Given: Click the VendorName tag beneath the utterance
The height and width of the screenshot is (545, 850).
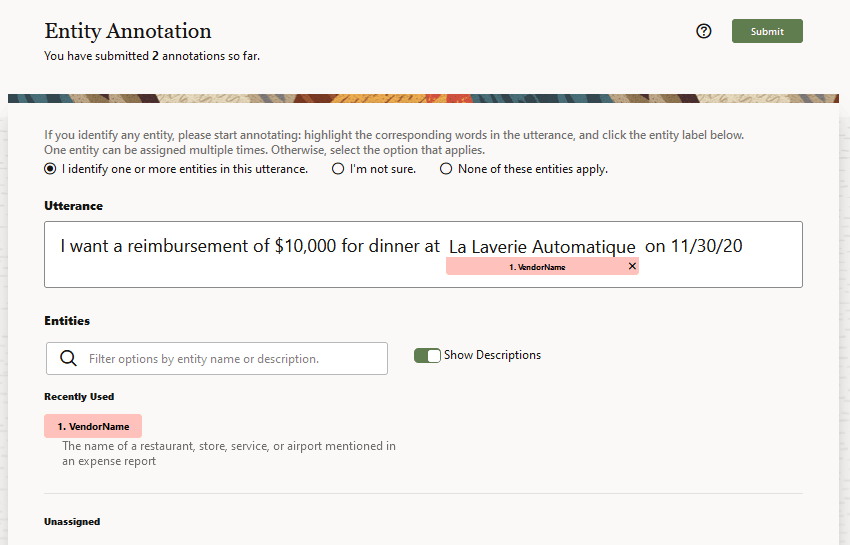Looking at the screenshot, I should coord(537,267).
